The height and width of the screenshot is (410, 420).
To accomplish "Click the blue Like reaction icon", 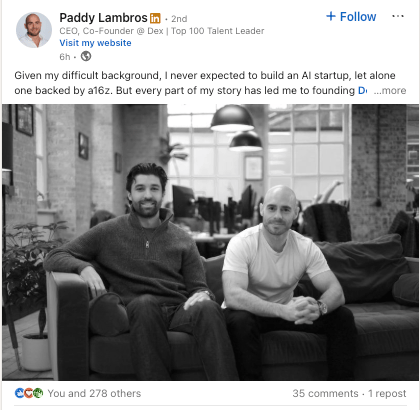I will 19,393.
